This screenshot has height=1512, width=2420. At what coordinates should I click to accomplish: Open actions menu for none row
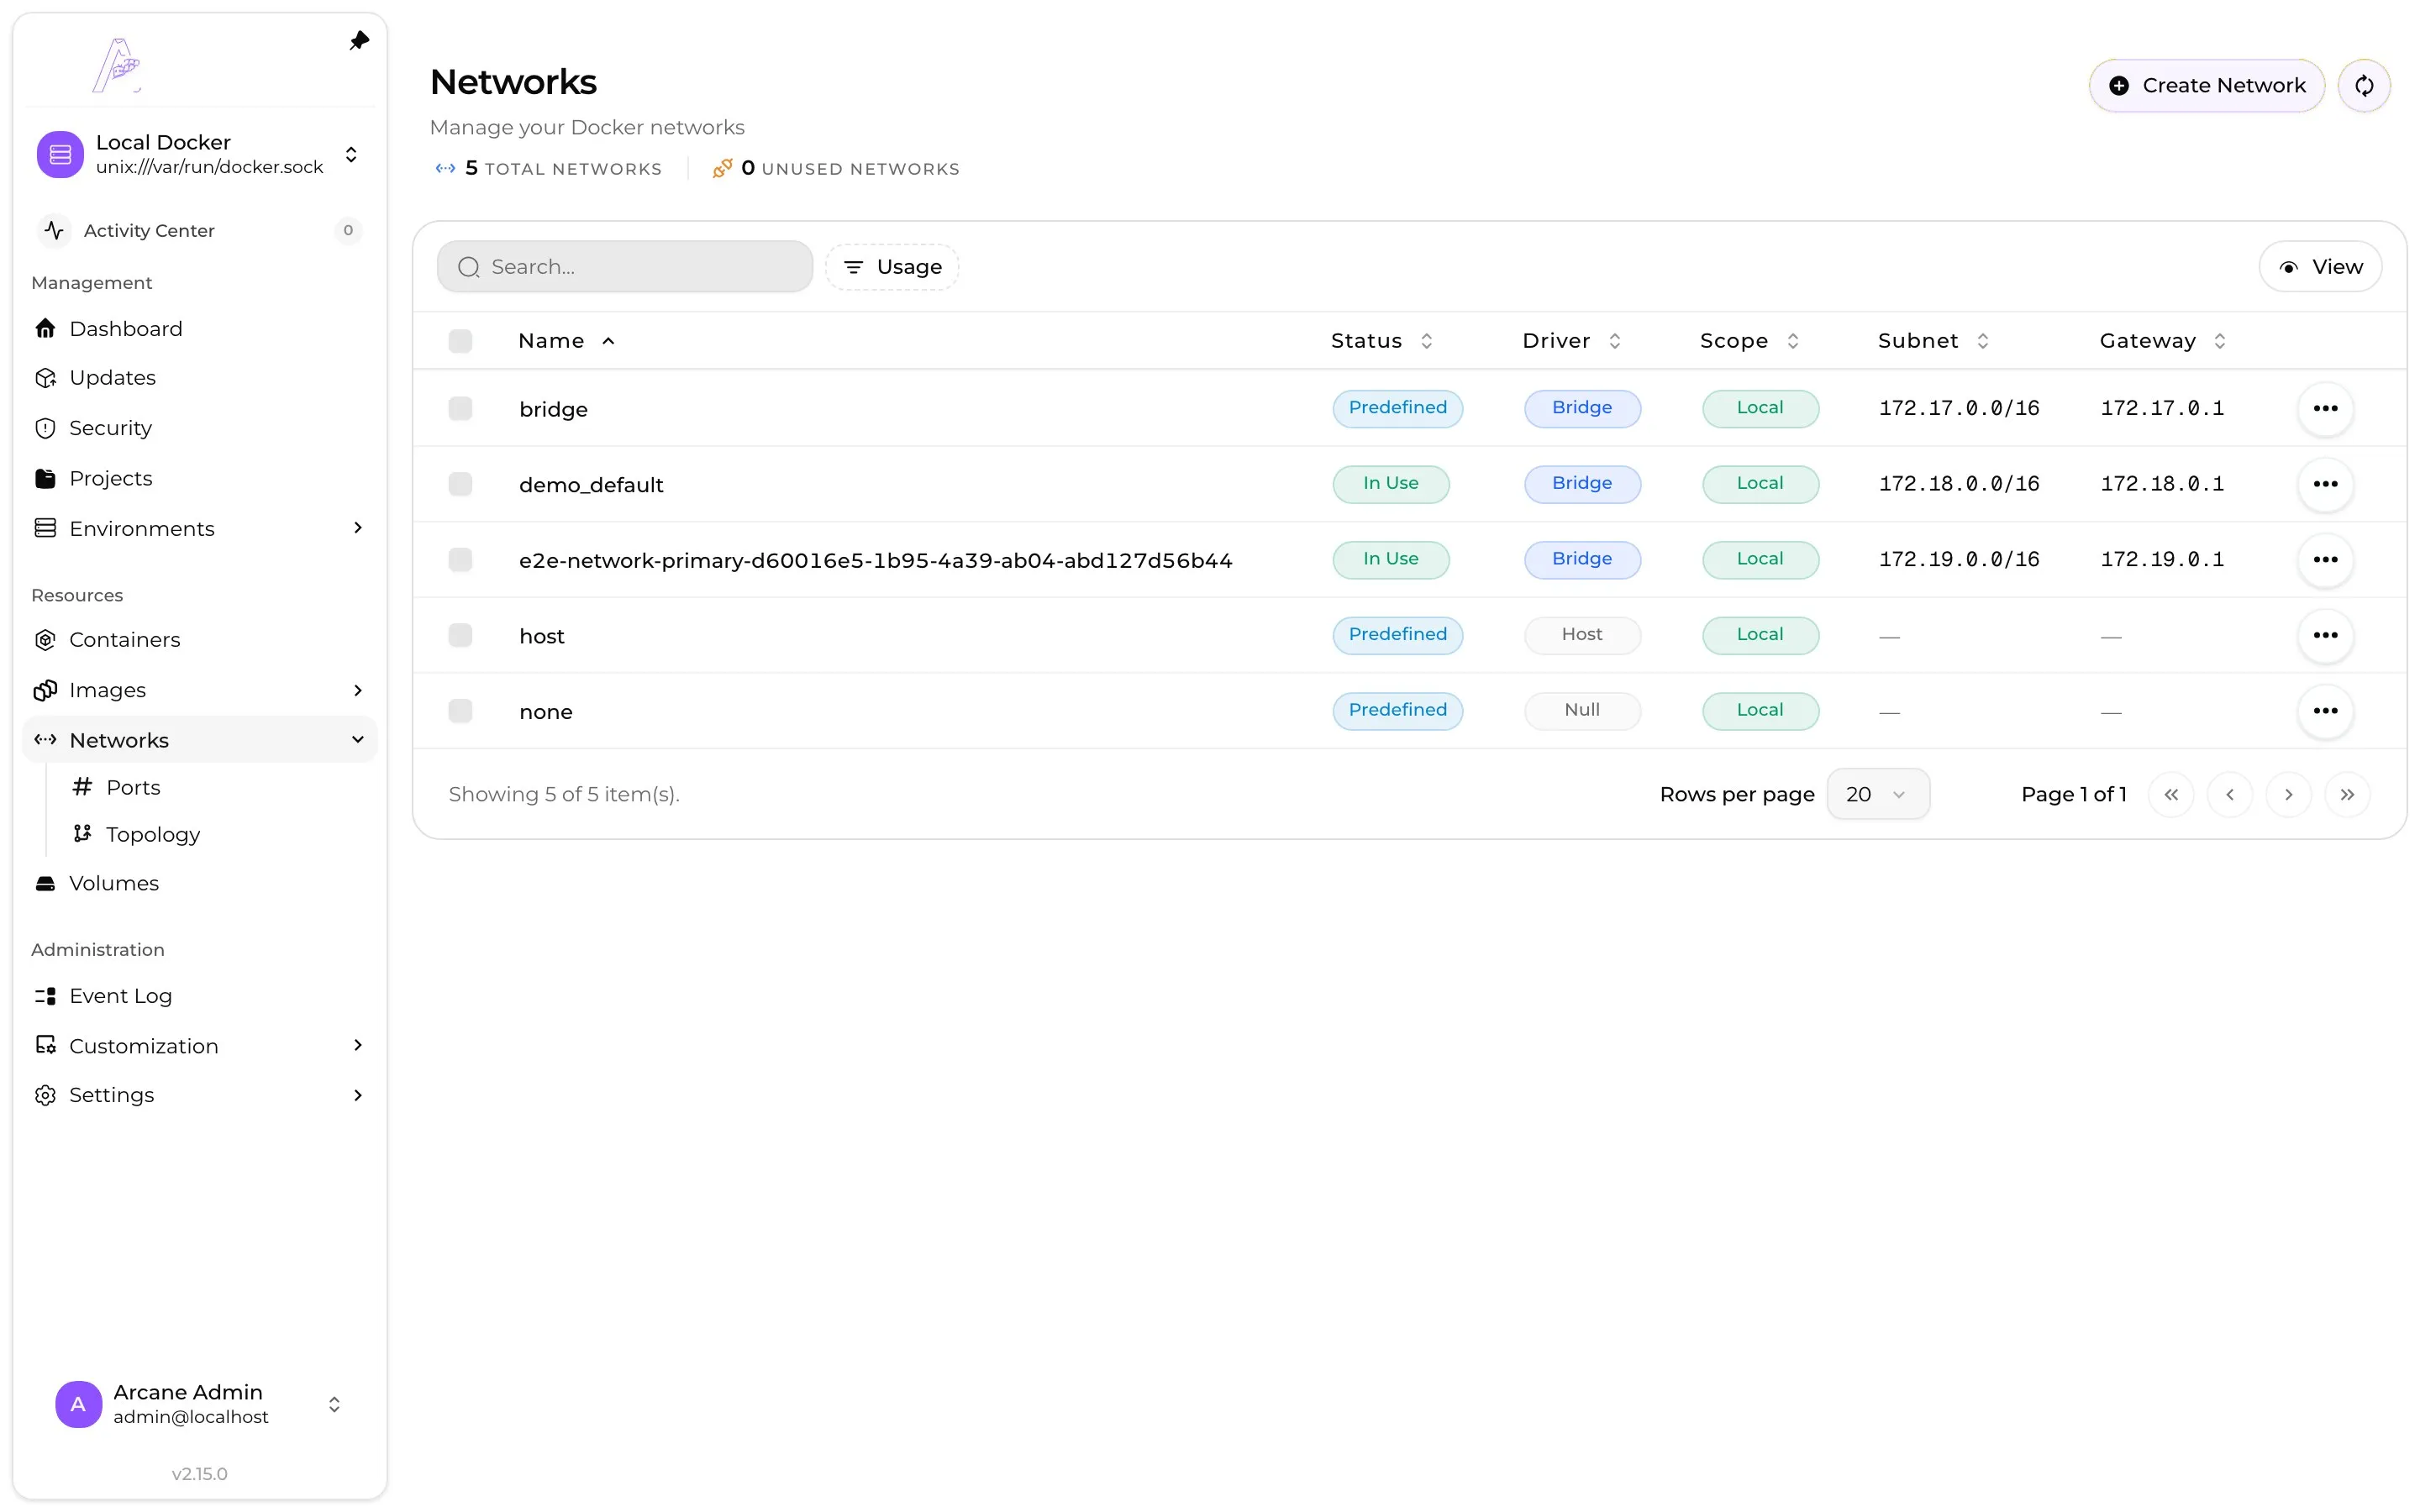(x=2325, y=711)
